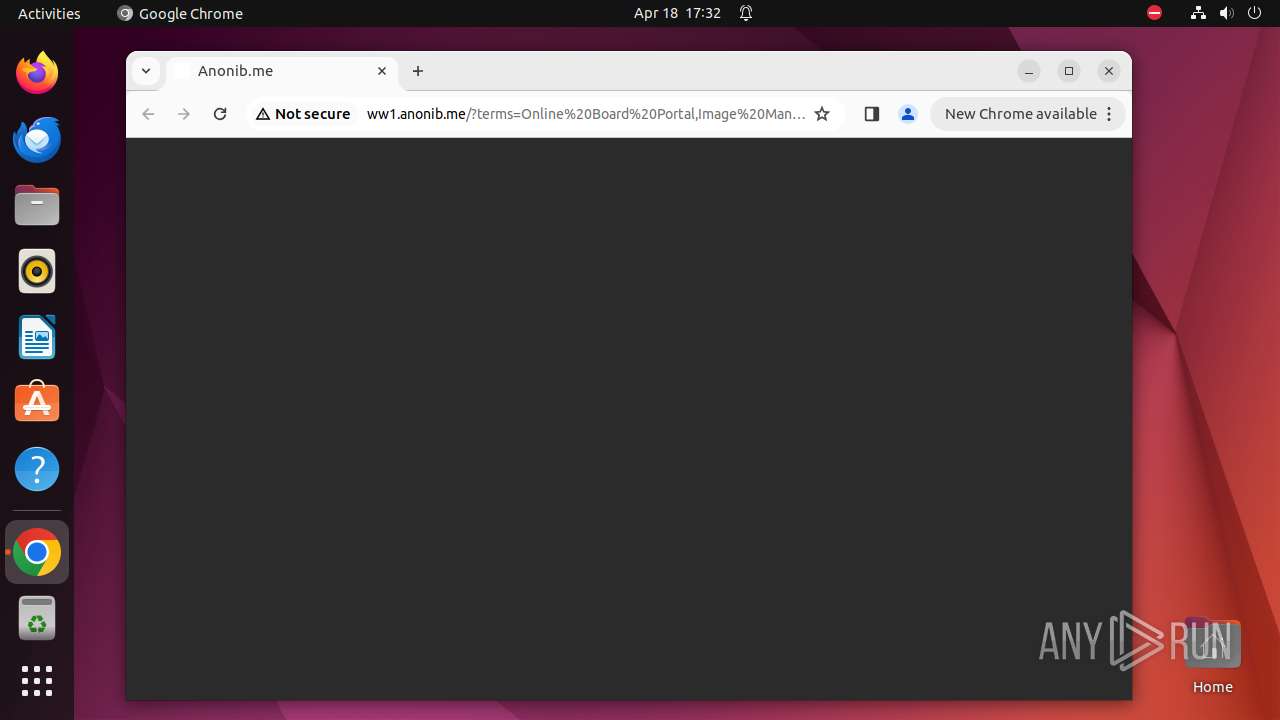Open the network status icon
1280x720 pixels.
point(1198,13)
